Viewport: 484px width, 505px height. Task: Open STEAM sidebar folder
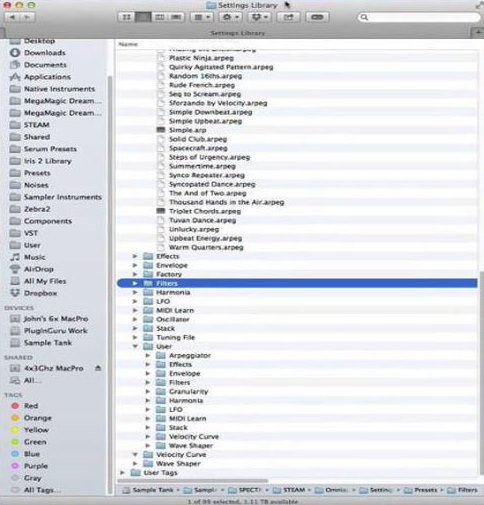(37, 125)
